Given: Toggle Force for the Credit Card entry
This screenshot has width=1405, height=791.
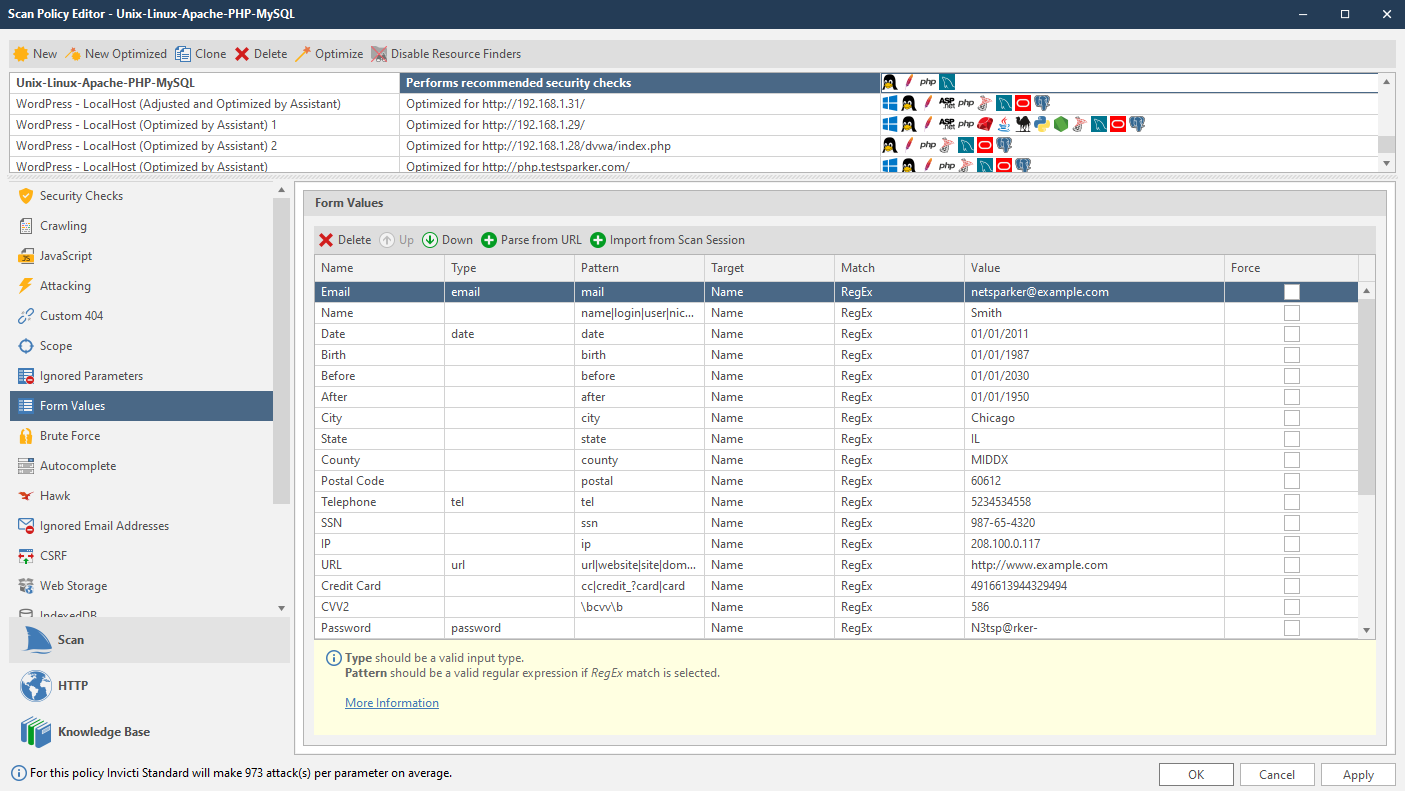Looking at the screenshot, I should coord(1291,585).
